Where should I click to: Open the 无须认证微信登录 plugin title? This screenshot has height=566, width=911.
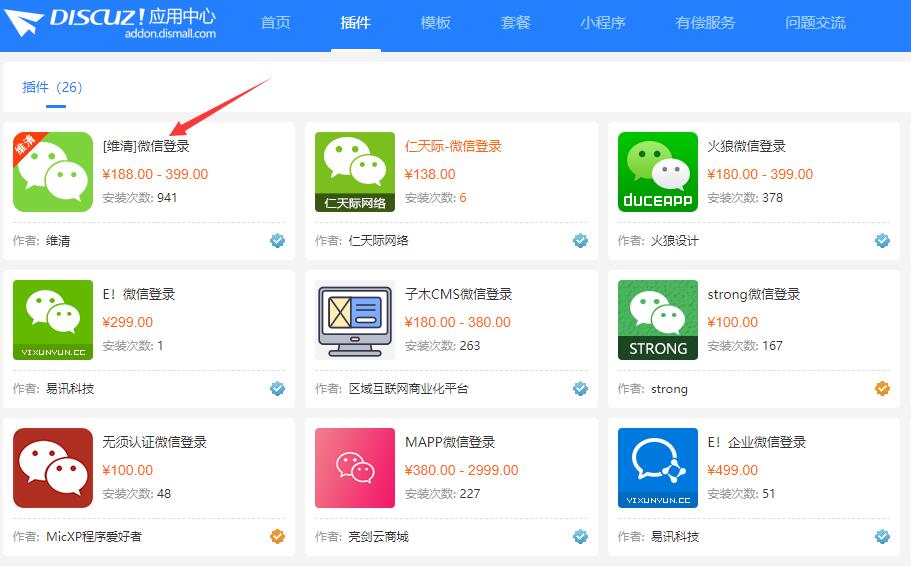(x=155, y=442)
